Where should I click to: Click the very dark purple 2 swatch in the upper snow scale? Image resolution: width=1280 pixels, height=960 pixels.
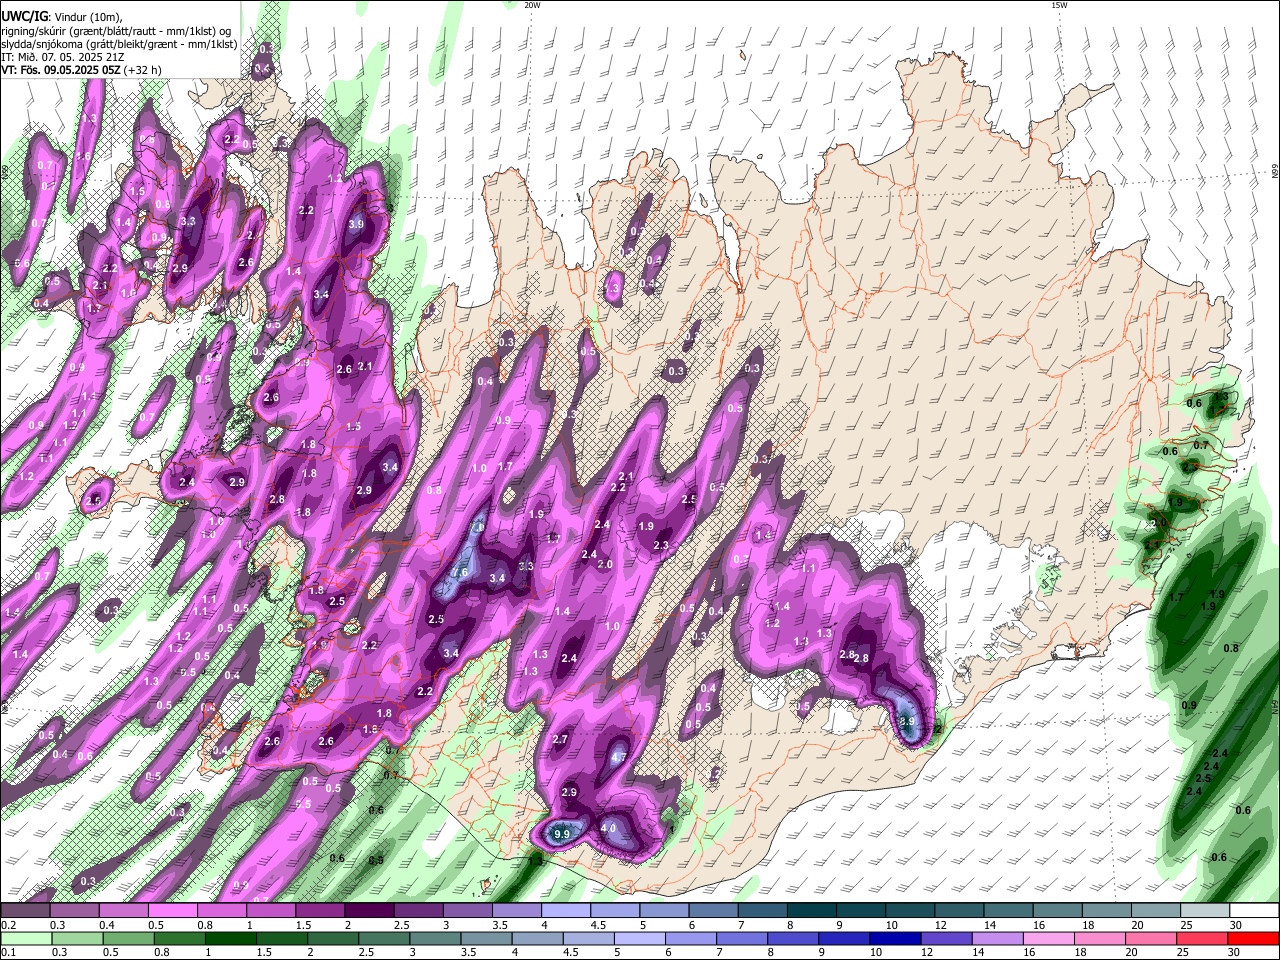[x=370, y=911]
